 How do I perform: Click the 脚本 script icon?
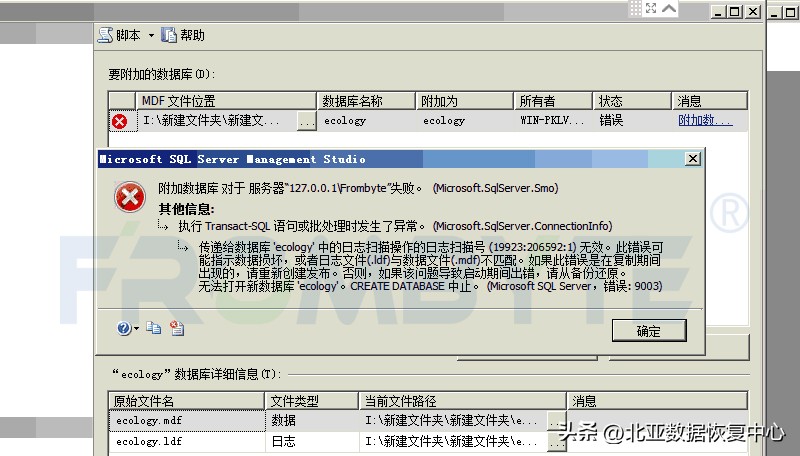[105, 35]
